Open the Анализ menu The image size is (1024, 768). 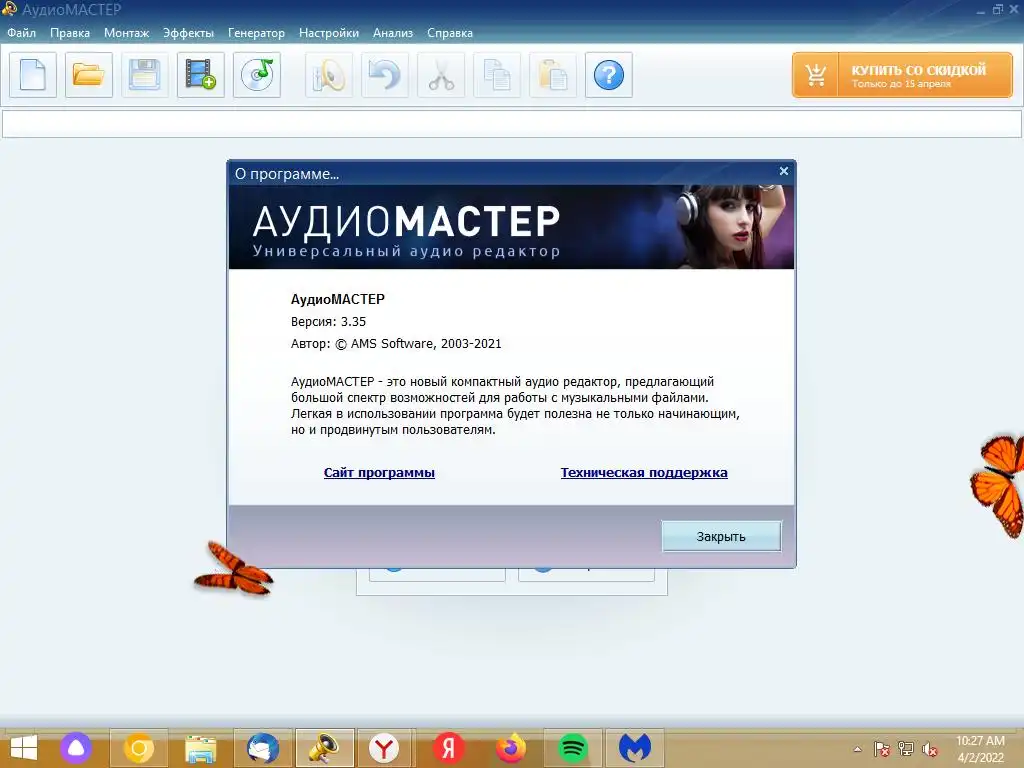pos(392,33)
